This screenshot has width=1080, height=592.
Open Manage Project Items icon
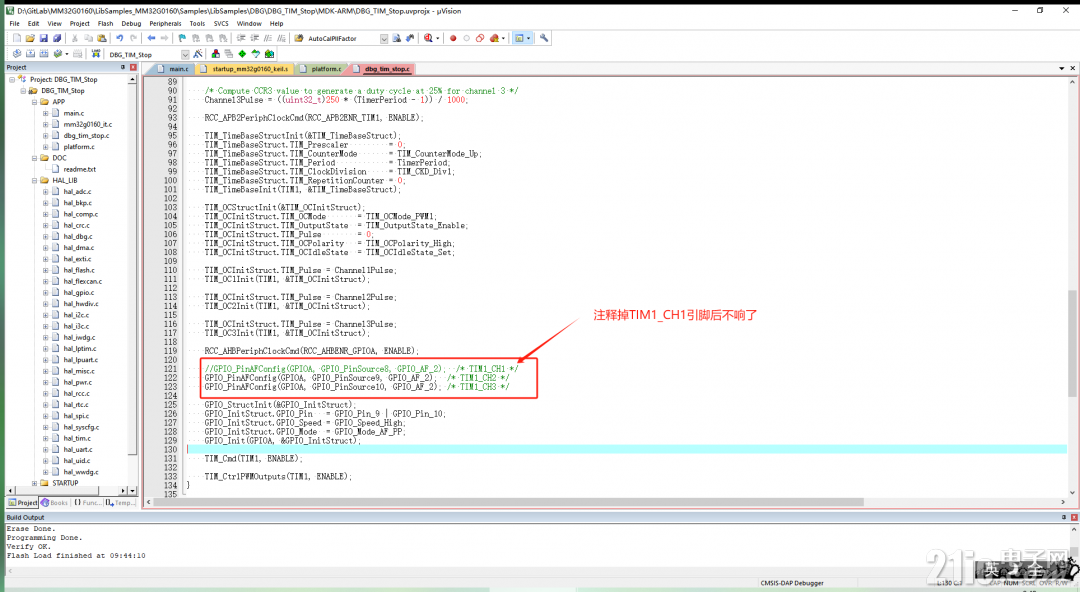pos(216,54)
